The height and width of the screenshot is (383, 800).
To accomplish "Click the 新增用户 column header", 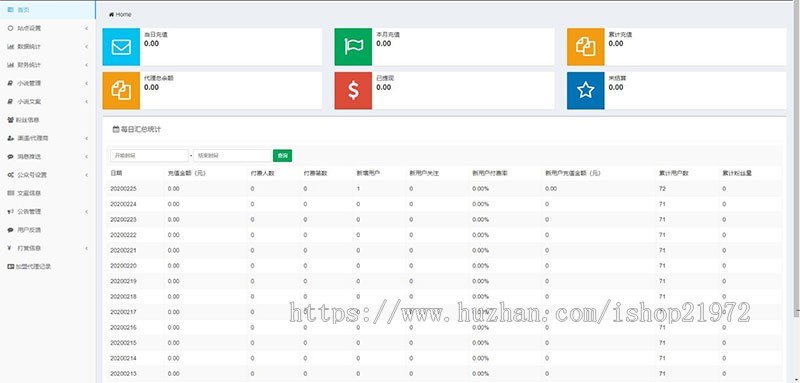I will tap(368, 173).
